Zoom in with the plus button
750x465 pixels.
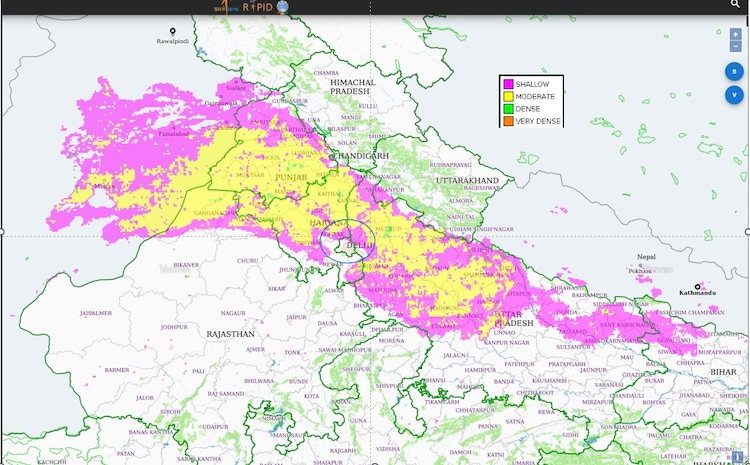pos(736,34)
